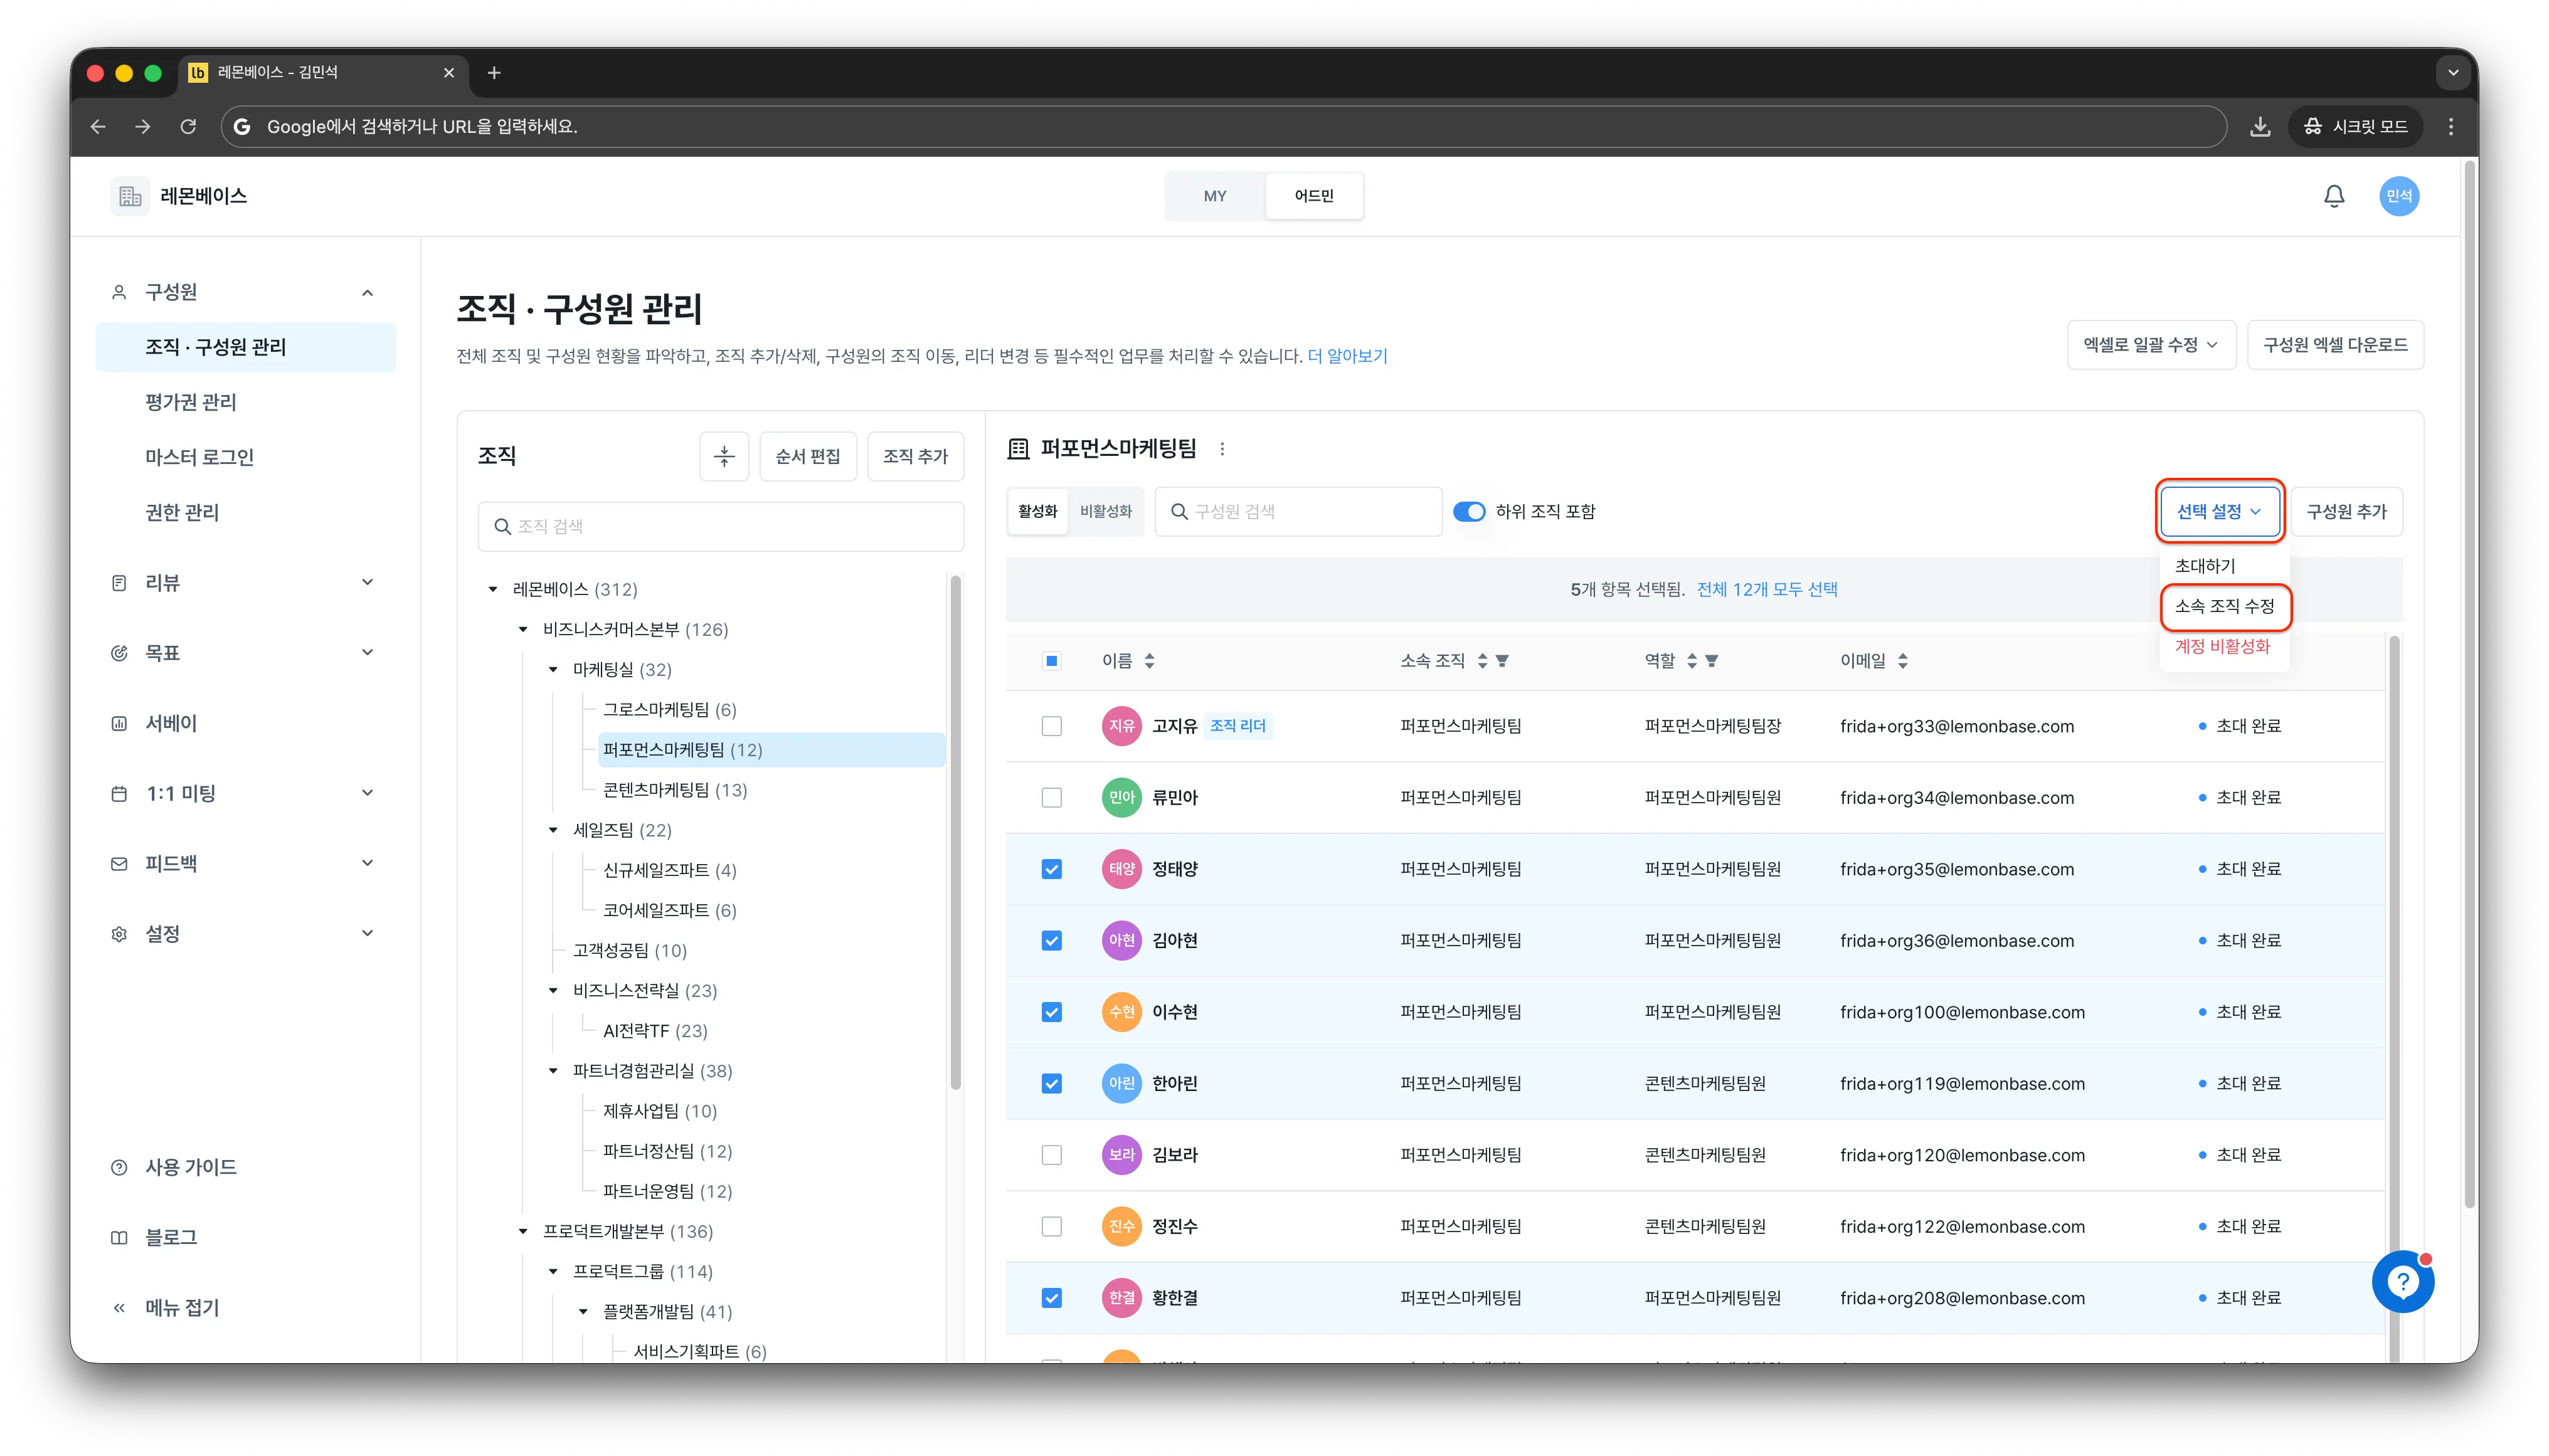This screenshot has height=1456, width=2549.
Task: Go back in browser history
Action: (98, 126)
